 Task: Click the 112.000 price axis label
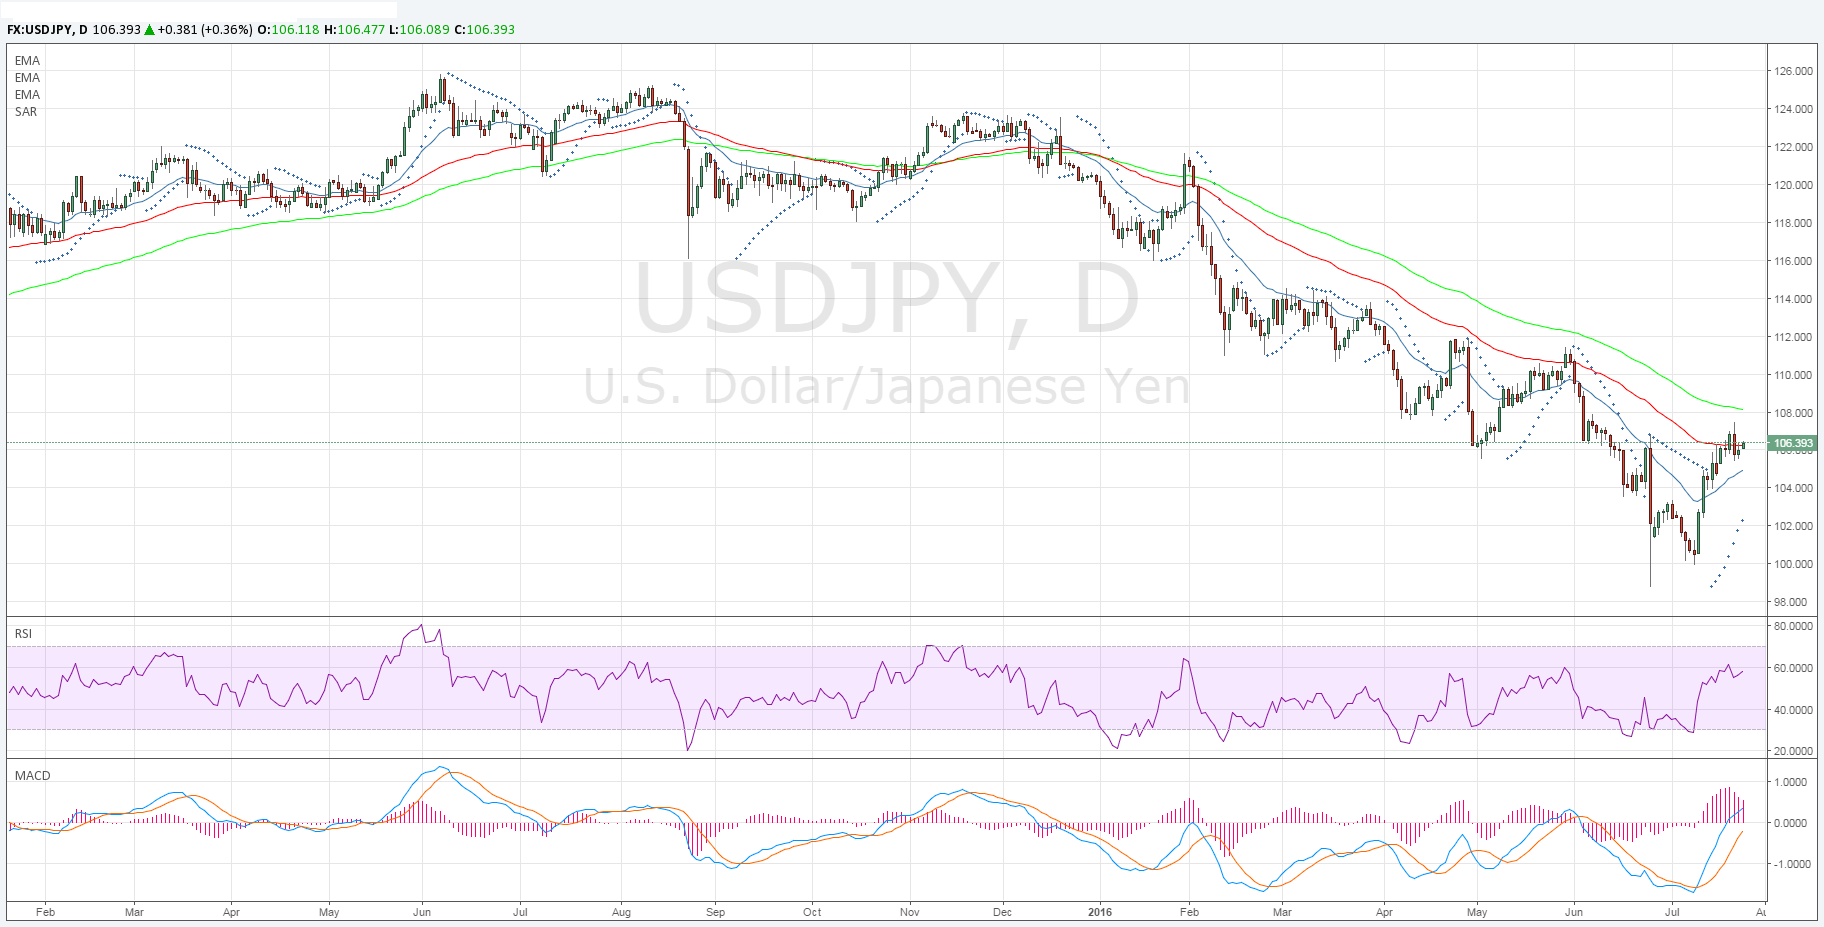(1793, 337)
